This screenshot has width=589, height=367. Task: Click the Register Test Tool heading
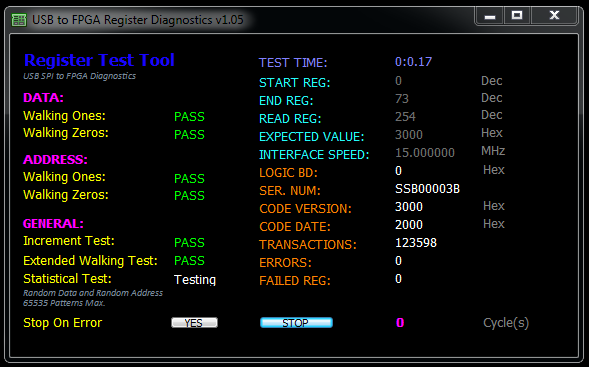[x=99, y=60]
